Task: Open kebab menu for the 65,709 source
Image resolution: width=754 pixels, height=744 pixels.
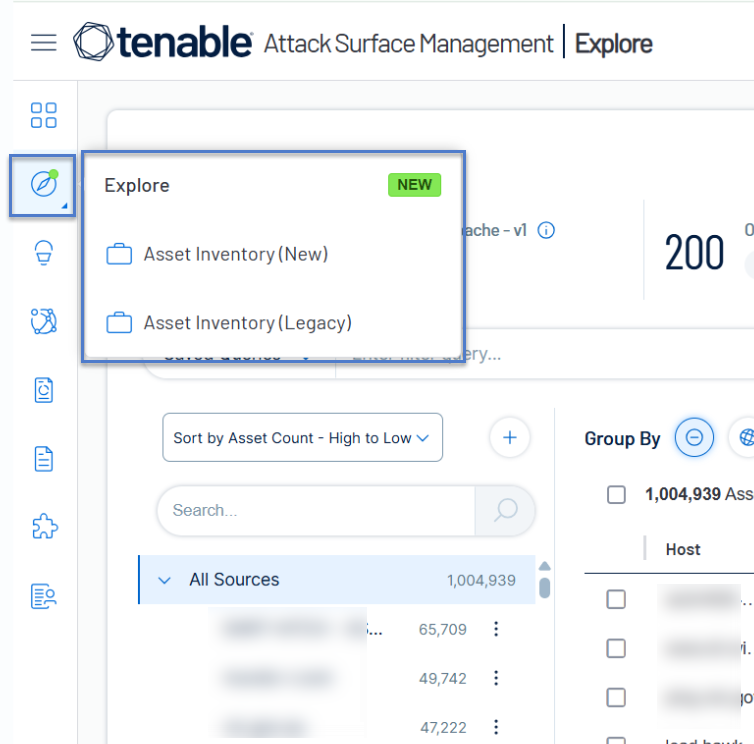Action: [x=496, y=629]
